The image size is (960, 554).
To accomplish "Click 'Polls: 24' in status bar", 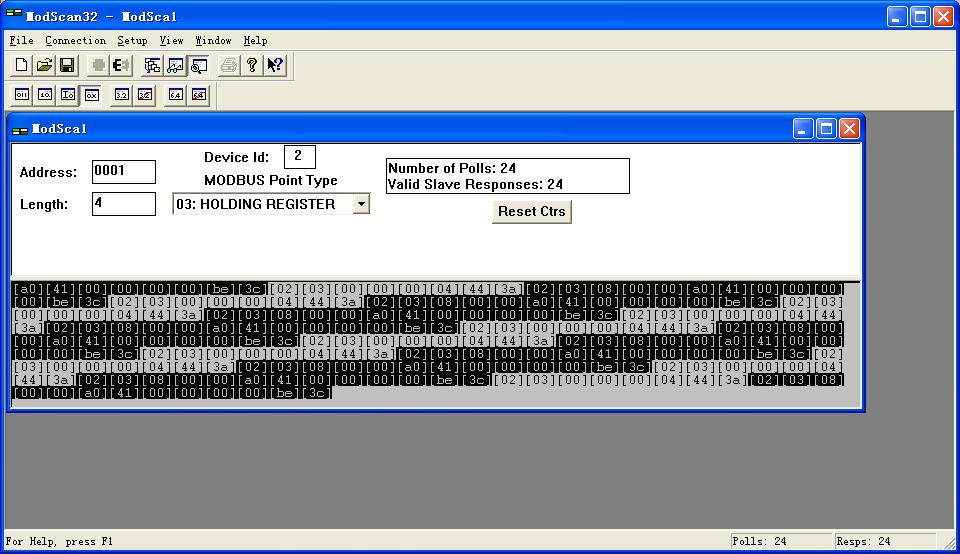I will coord(759,541).
